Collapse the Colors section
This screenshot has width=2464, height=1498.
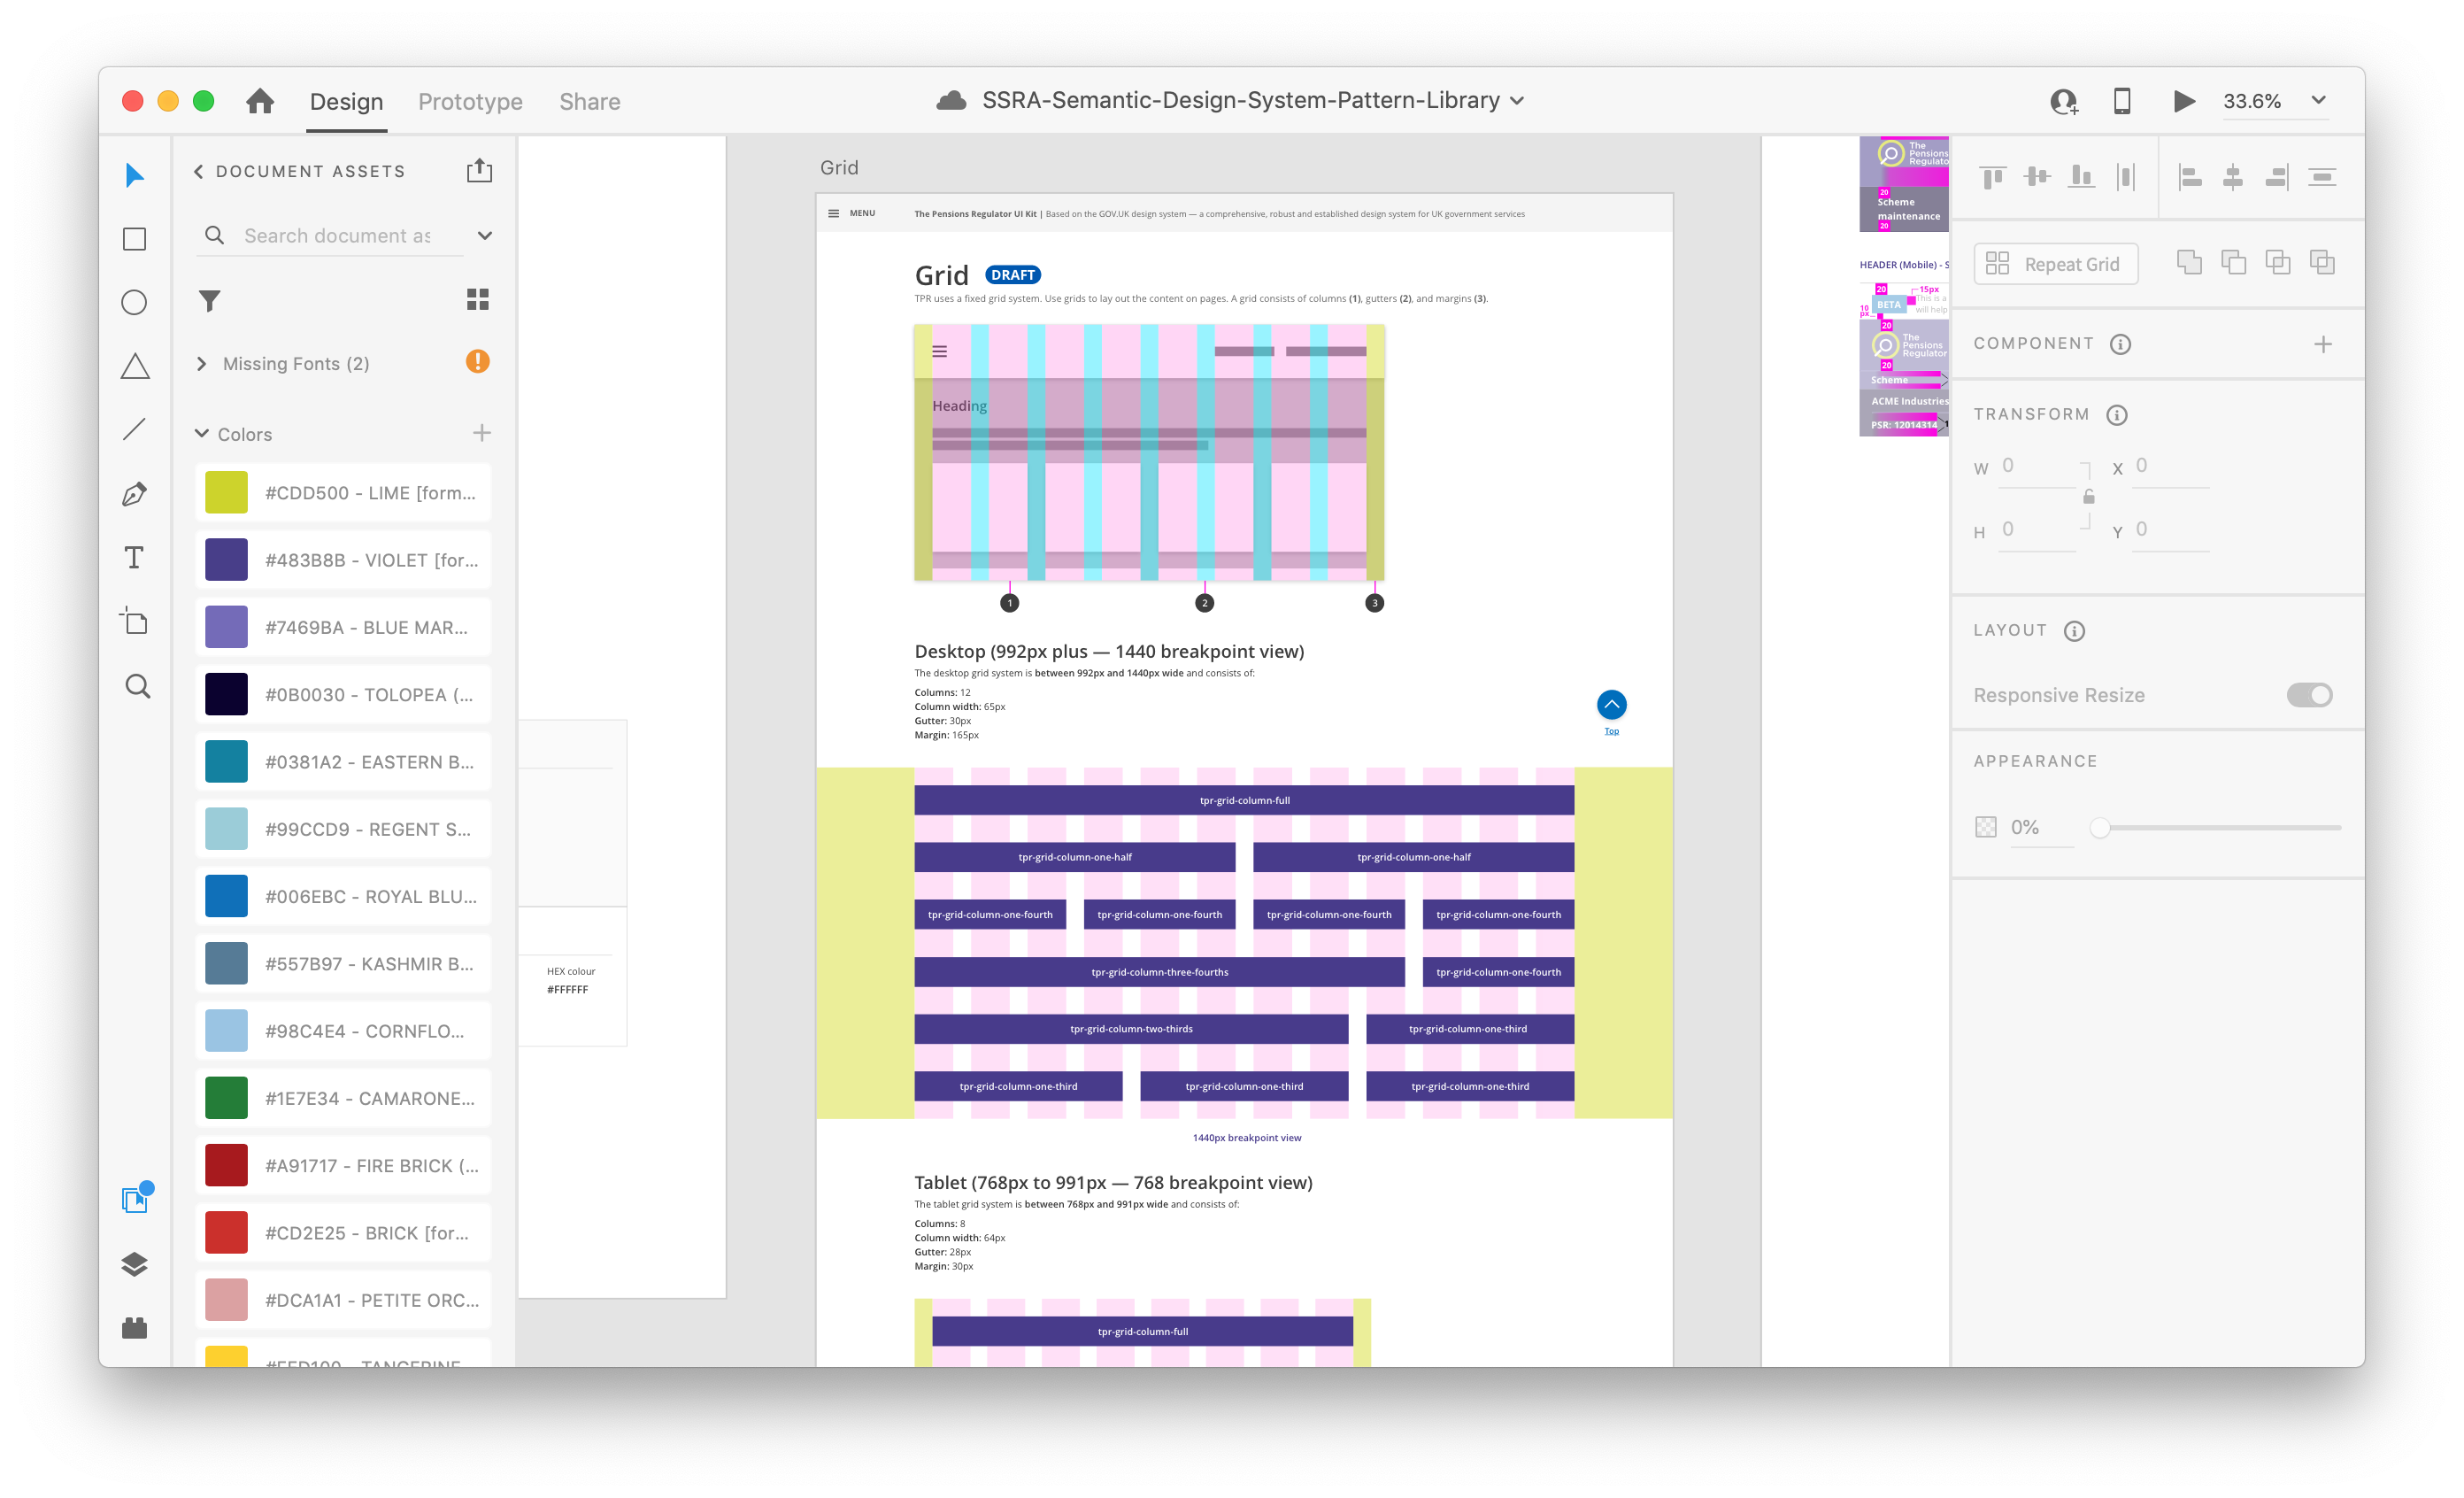point(202,434)
